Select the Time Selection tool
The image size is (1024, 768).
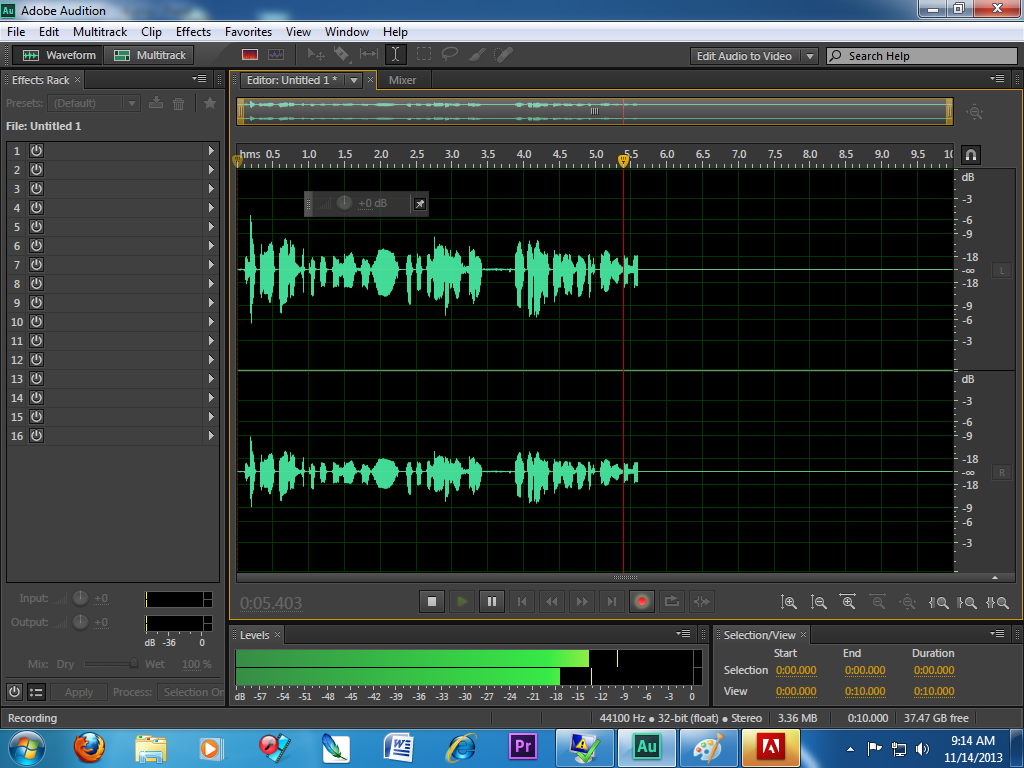(x=396, y=55)
